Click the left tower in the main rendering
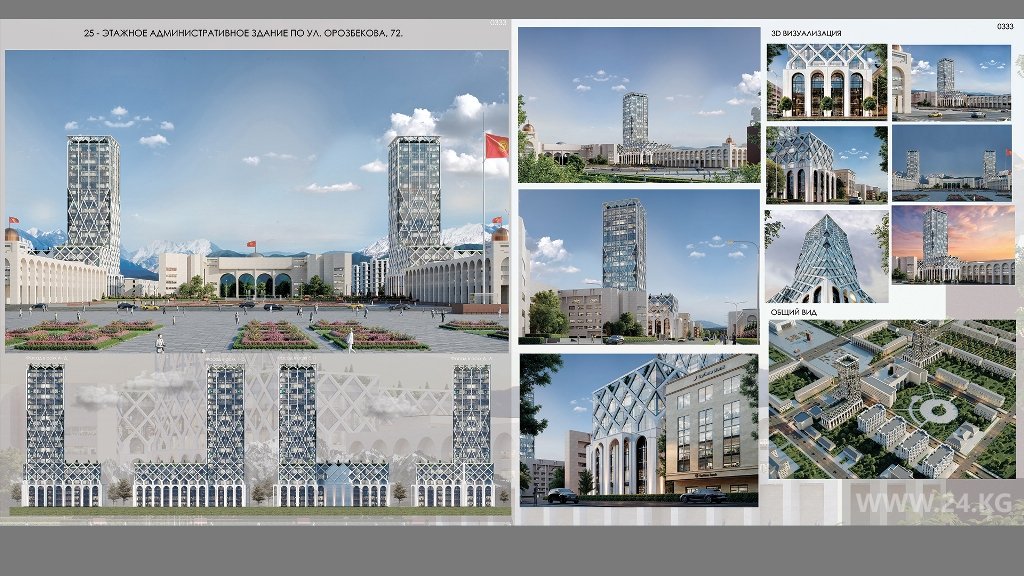 click(x=94, y=200)
